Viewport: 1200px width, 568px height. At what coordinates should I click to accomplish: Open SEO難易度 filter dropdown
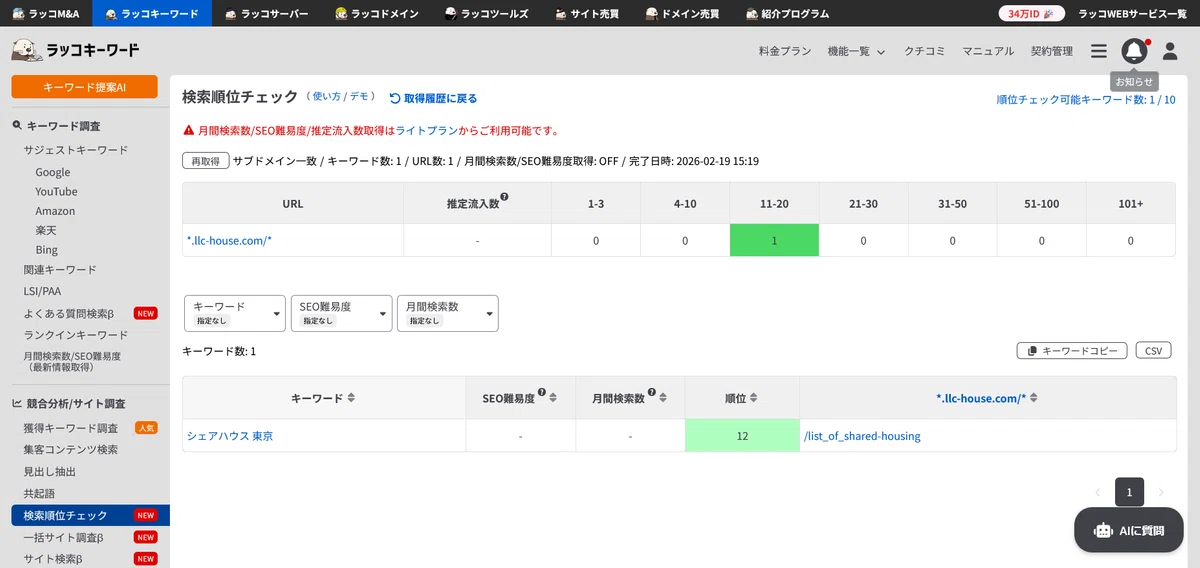point(342,313)
